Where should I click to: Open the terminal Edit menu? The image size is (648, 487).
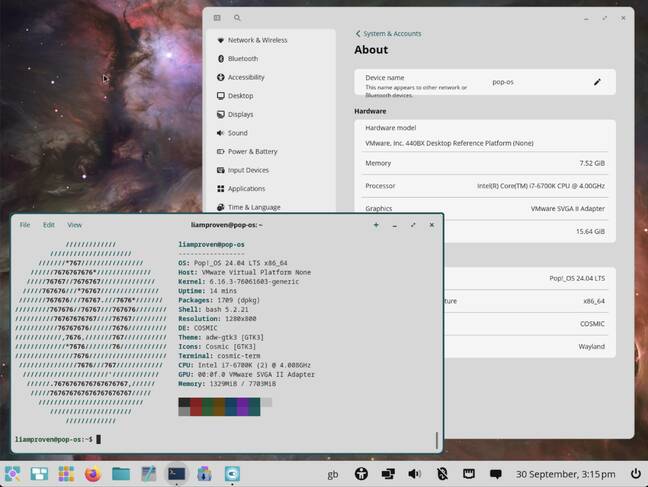coord(49,225)
